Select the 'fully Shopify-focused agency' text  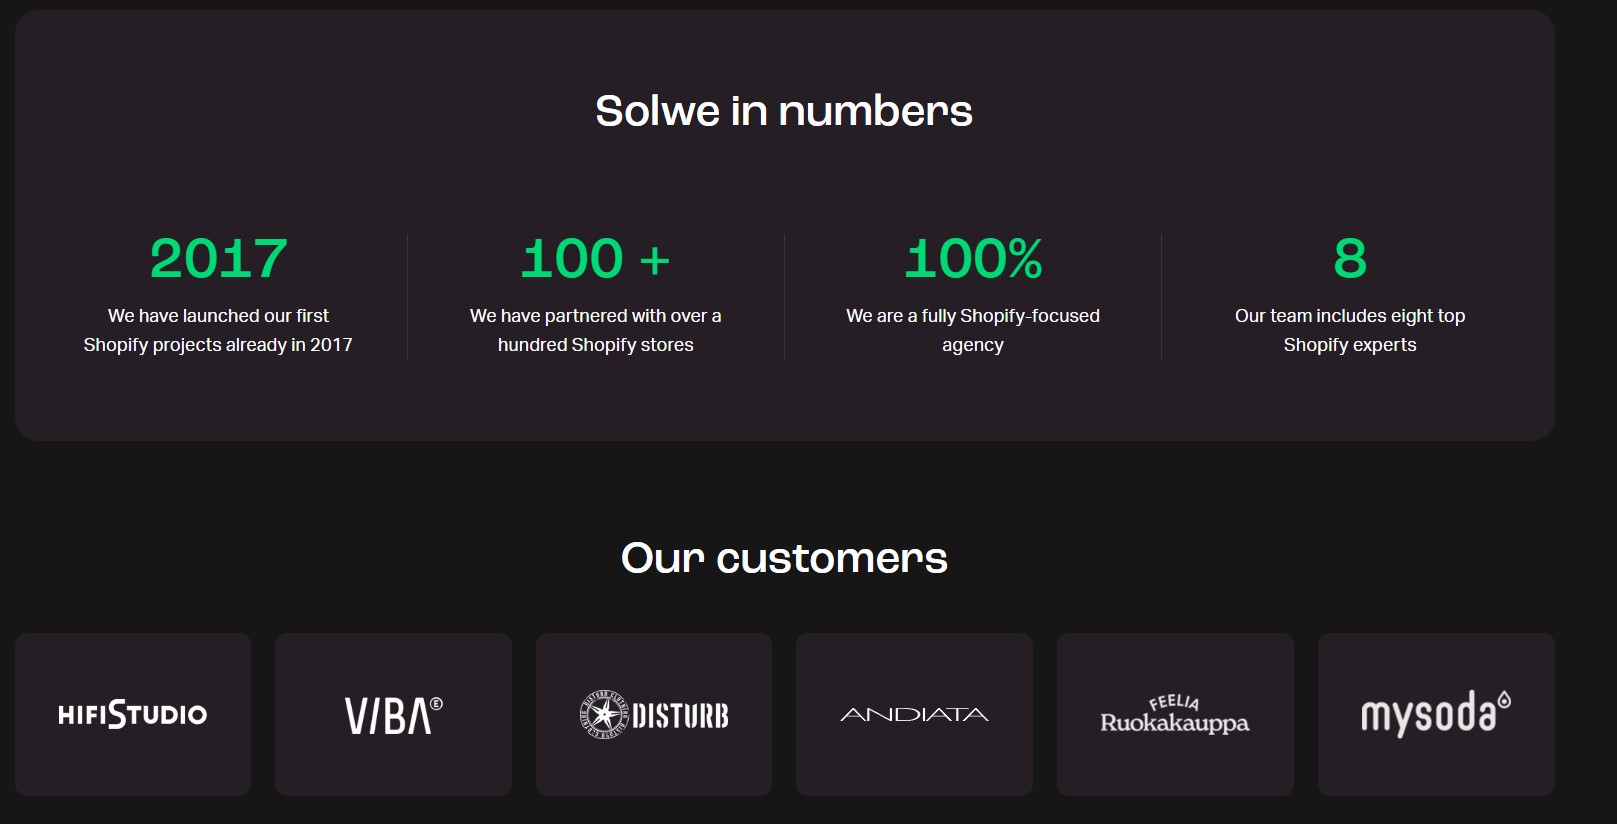[x=973, y=330]
